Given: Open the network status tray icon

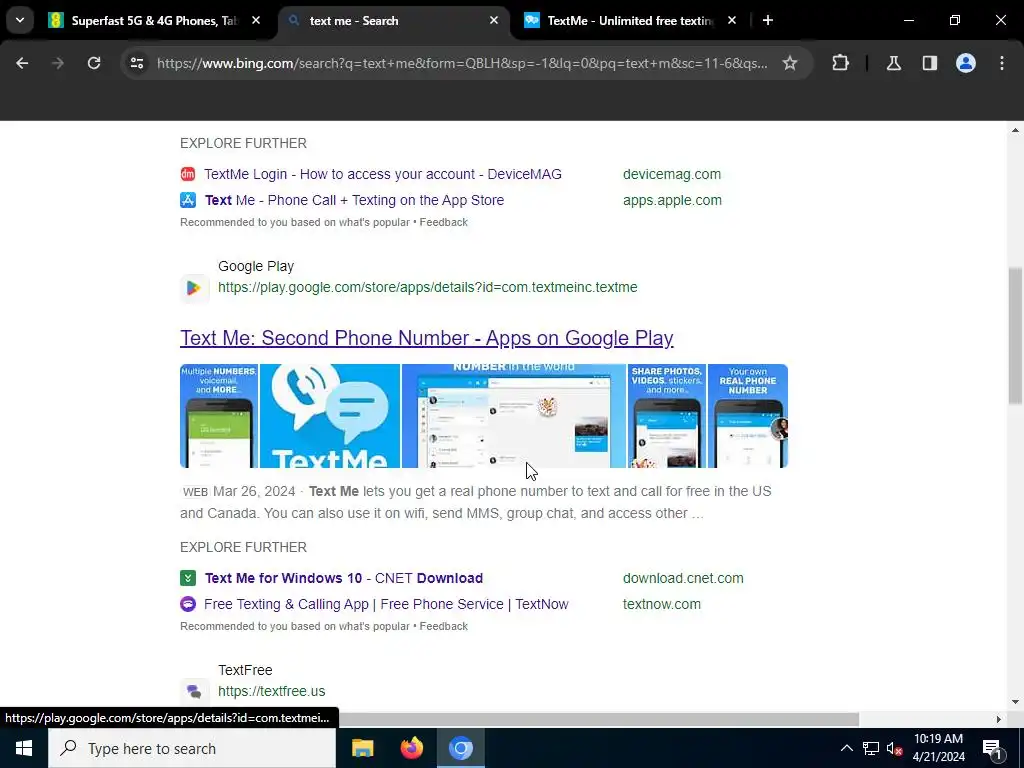Looking at the screenshot, I should 871,748.
